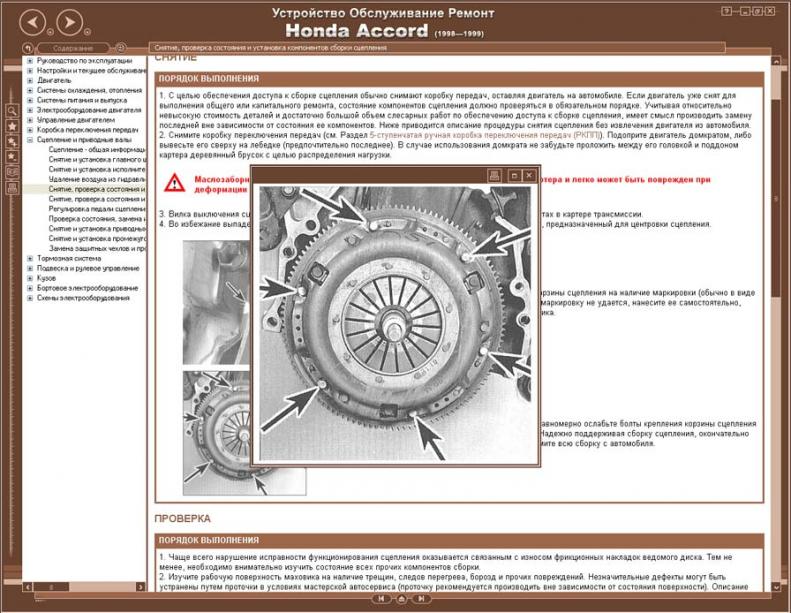The width and height of the screenshot is (791, 613).
Task: Select Двигатель label in contents tree
Action: (54, 80)
